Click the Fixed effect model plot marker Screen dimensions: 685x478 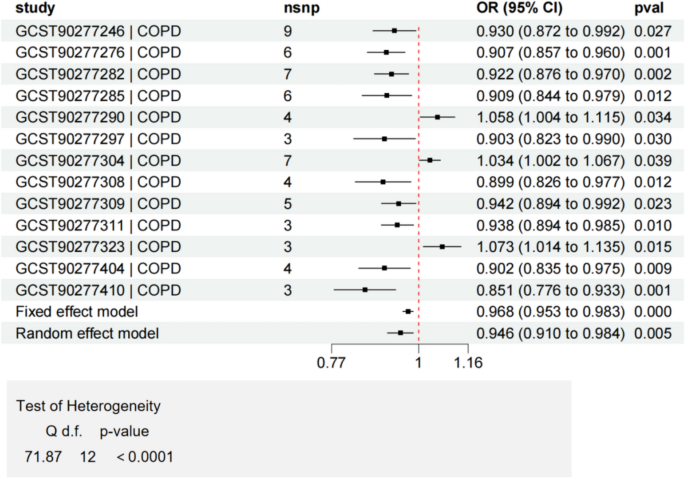coord(408,312)
